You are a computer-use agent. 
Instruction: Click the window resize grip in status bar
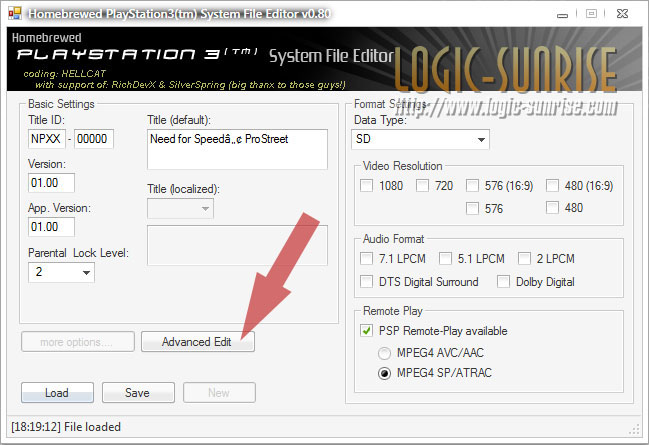coord(634,429)
